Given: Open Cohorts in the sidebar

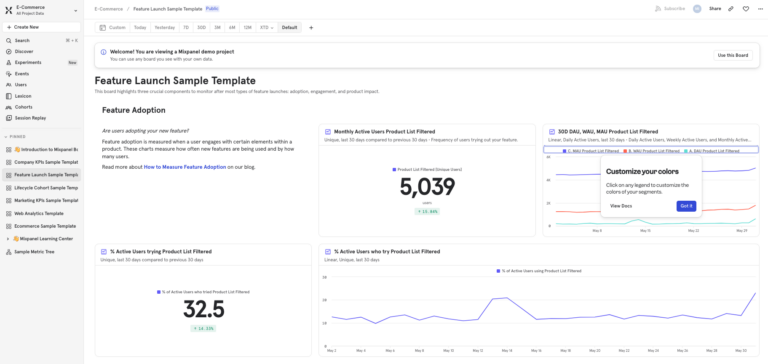Looking at the screenshot, I should [x=42, y=107].
